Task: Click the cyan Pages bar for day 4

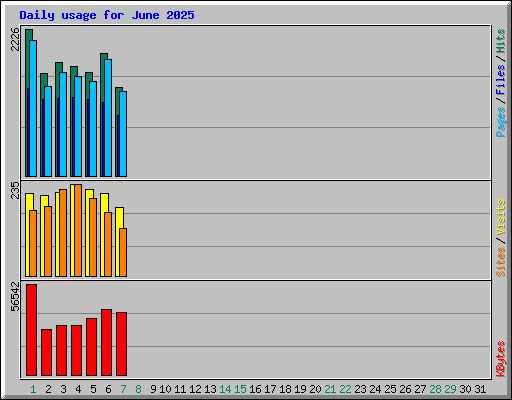Action: coord(78,126)
